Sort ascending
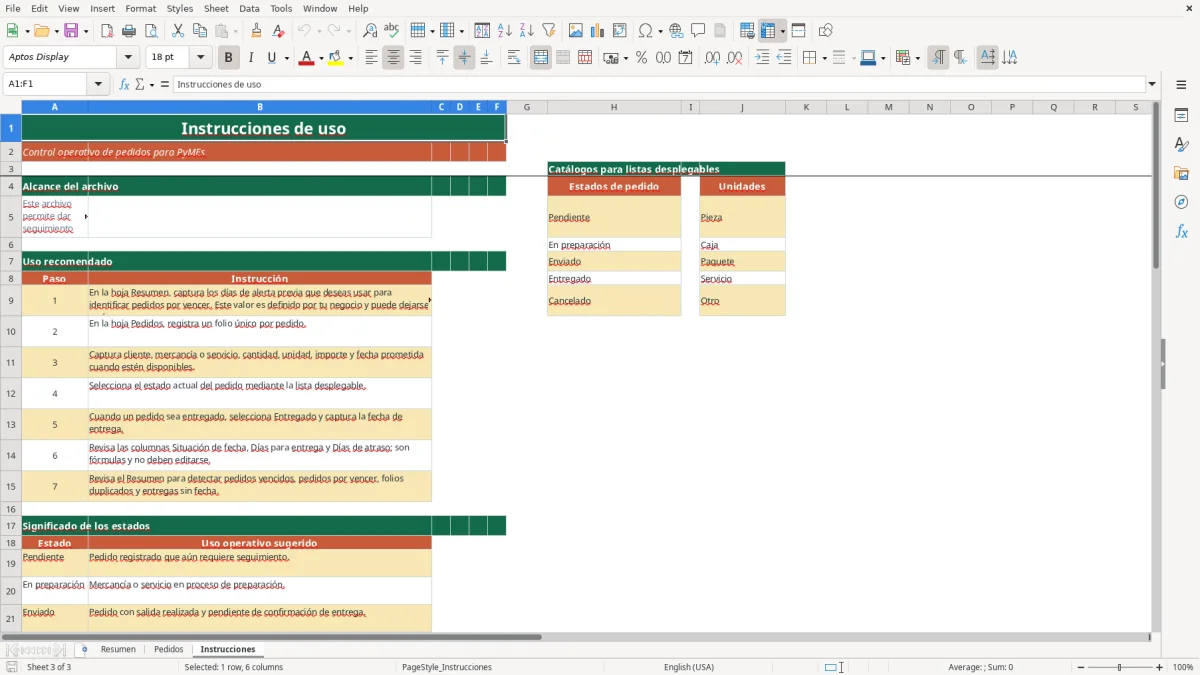 tap(505, 31)
